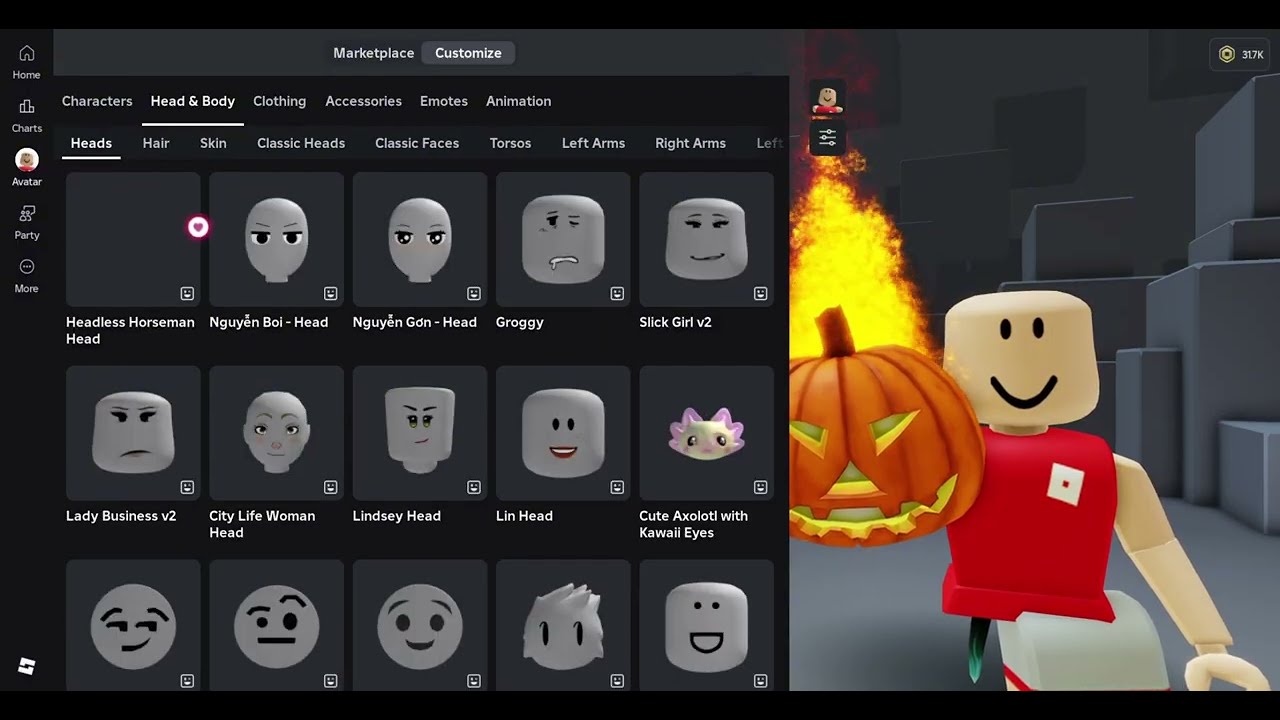Screen dimensions: 1280x720
Task: Open the avatar settings sliders icon
Action: [x=827, y=138]
